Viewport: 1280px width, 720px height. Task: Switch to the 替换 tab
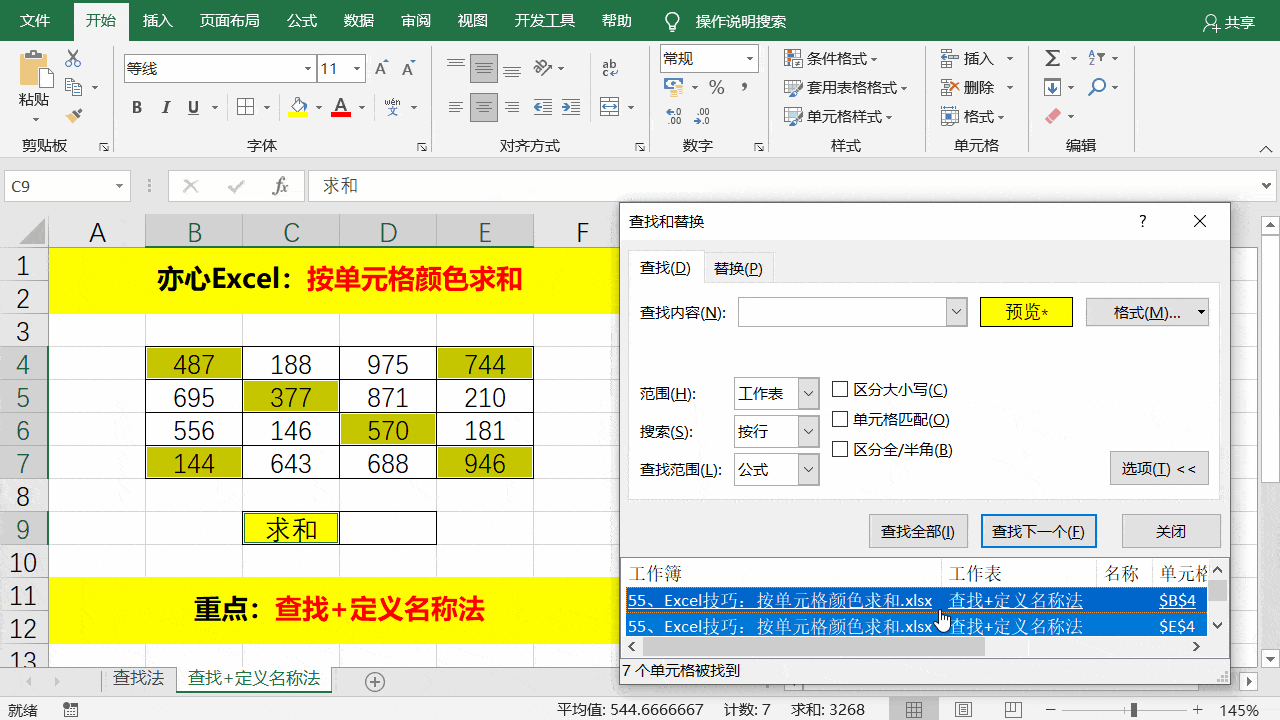[738, 267]
